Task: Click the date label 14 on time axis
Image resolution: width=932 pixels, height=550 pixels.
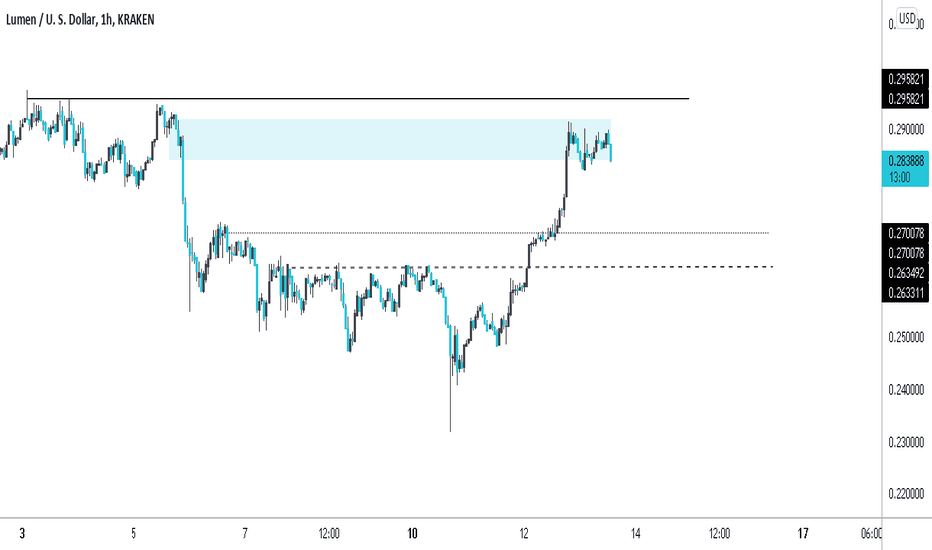Action: 635,533
